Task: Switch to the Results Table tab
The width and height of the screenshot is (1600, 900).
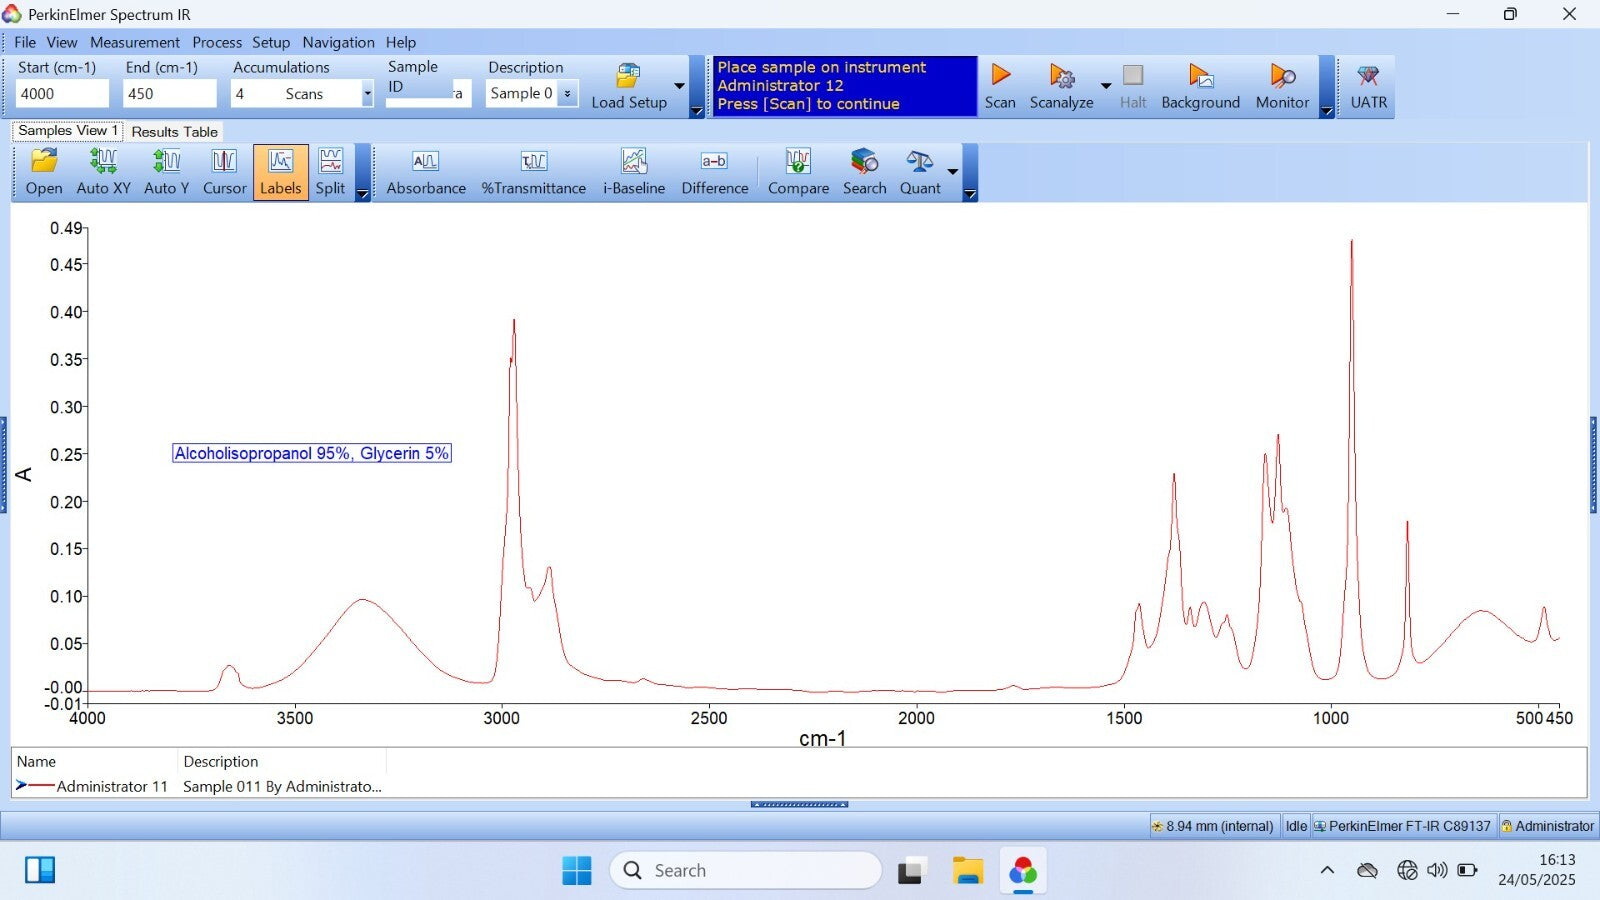Action: 174,132
